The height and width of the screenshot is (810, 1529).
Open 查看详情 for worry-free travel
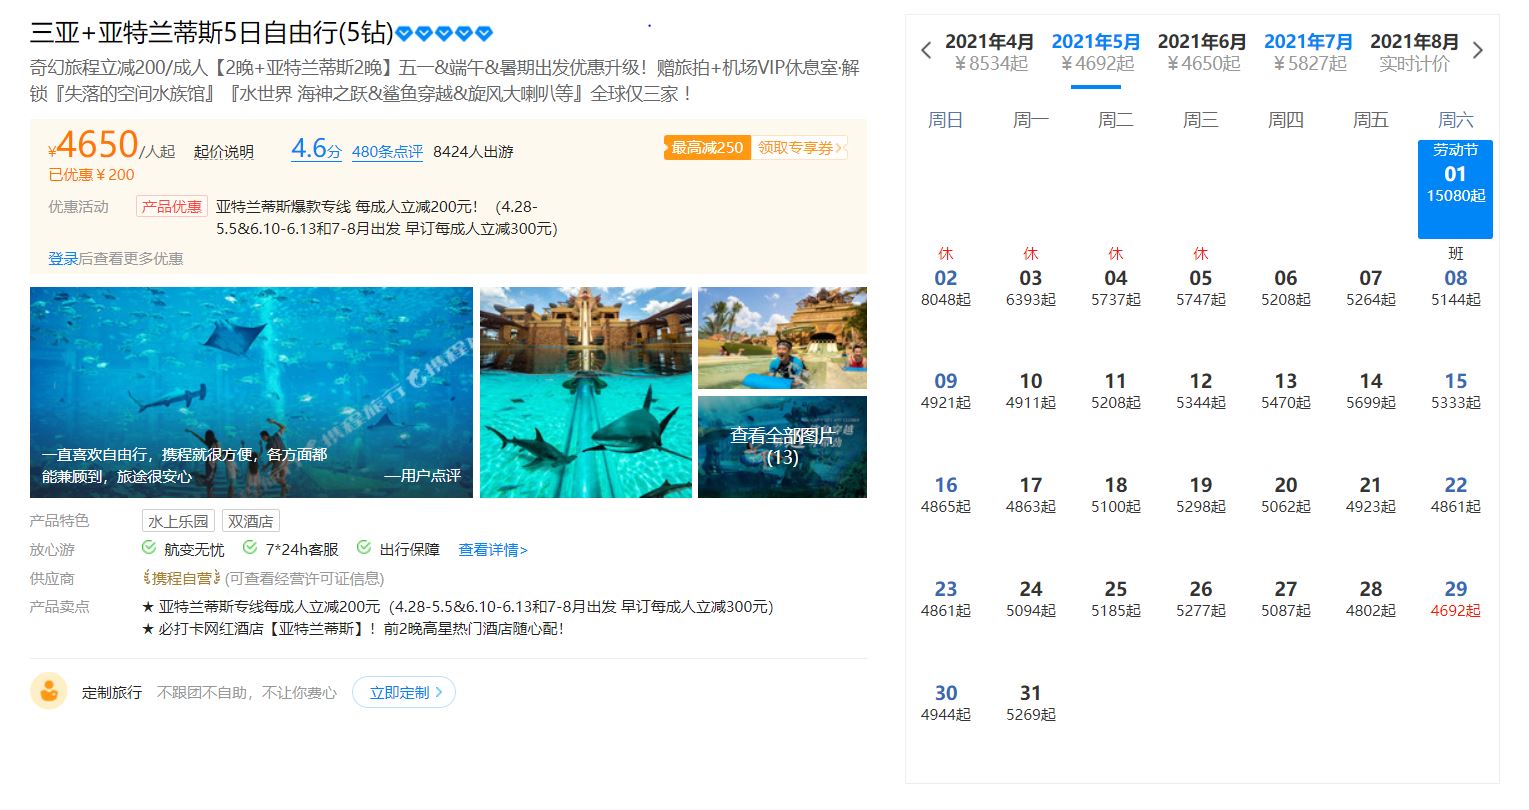[x=493, y=550]
